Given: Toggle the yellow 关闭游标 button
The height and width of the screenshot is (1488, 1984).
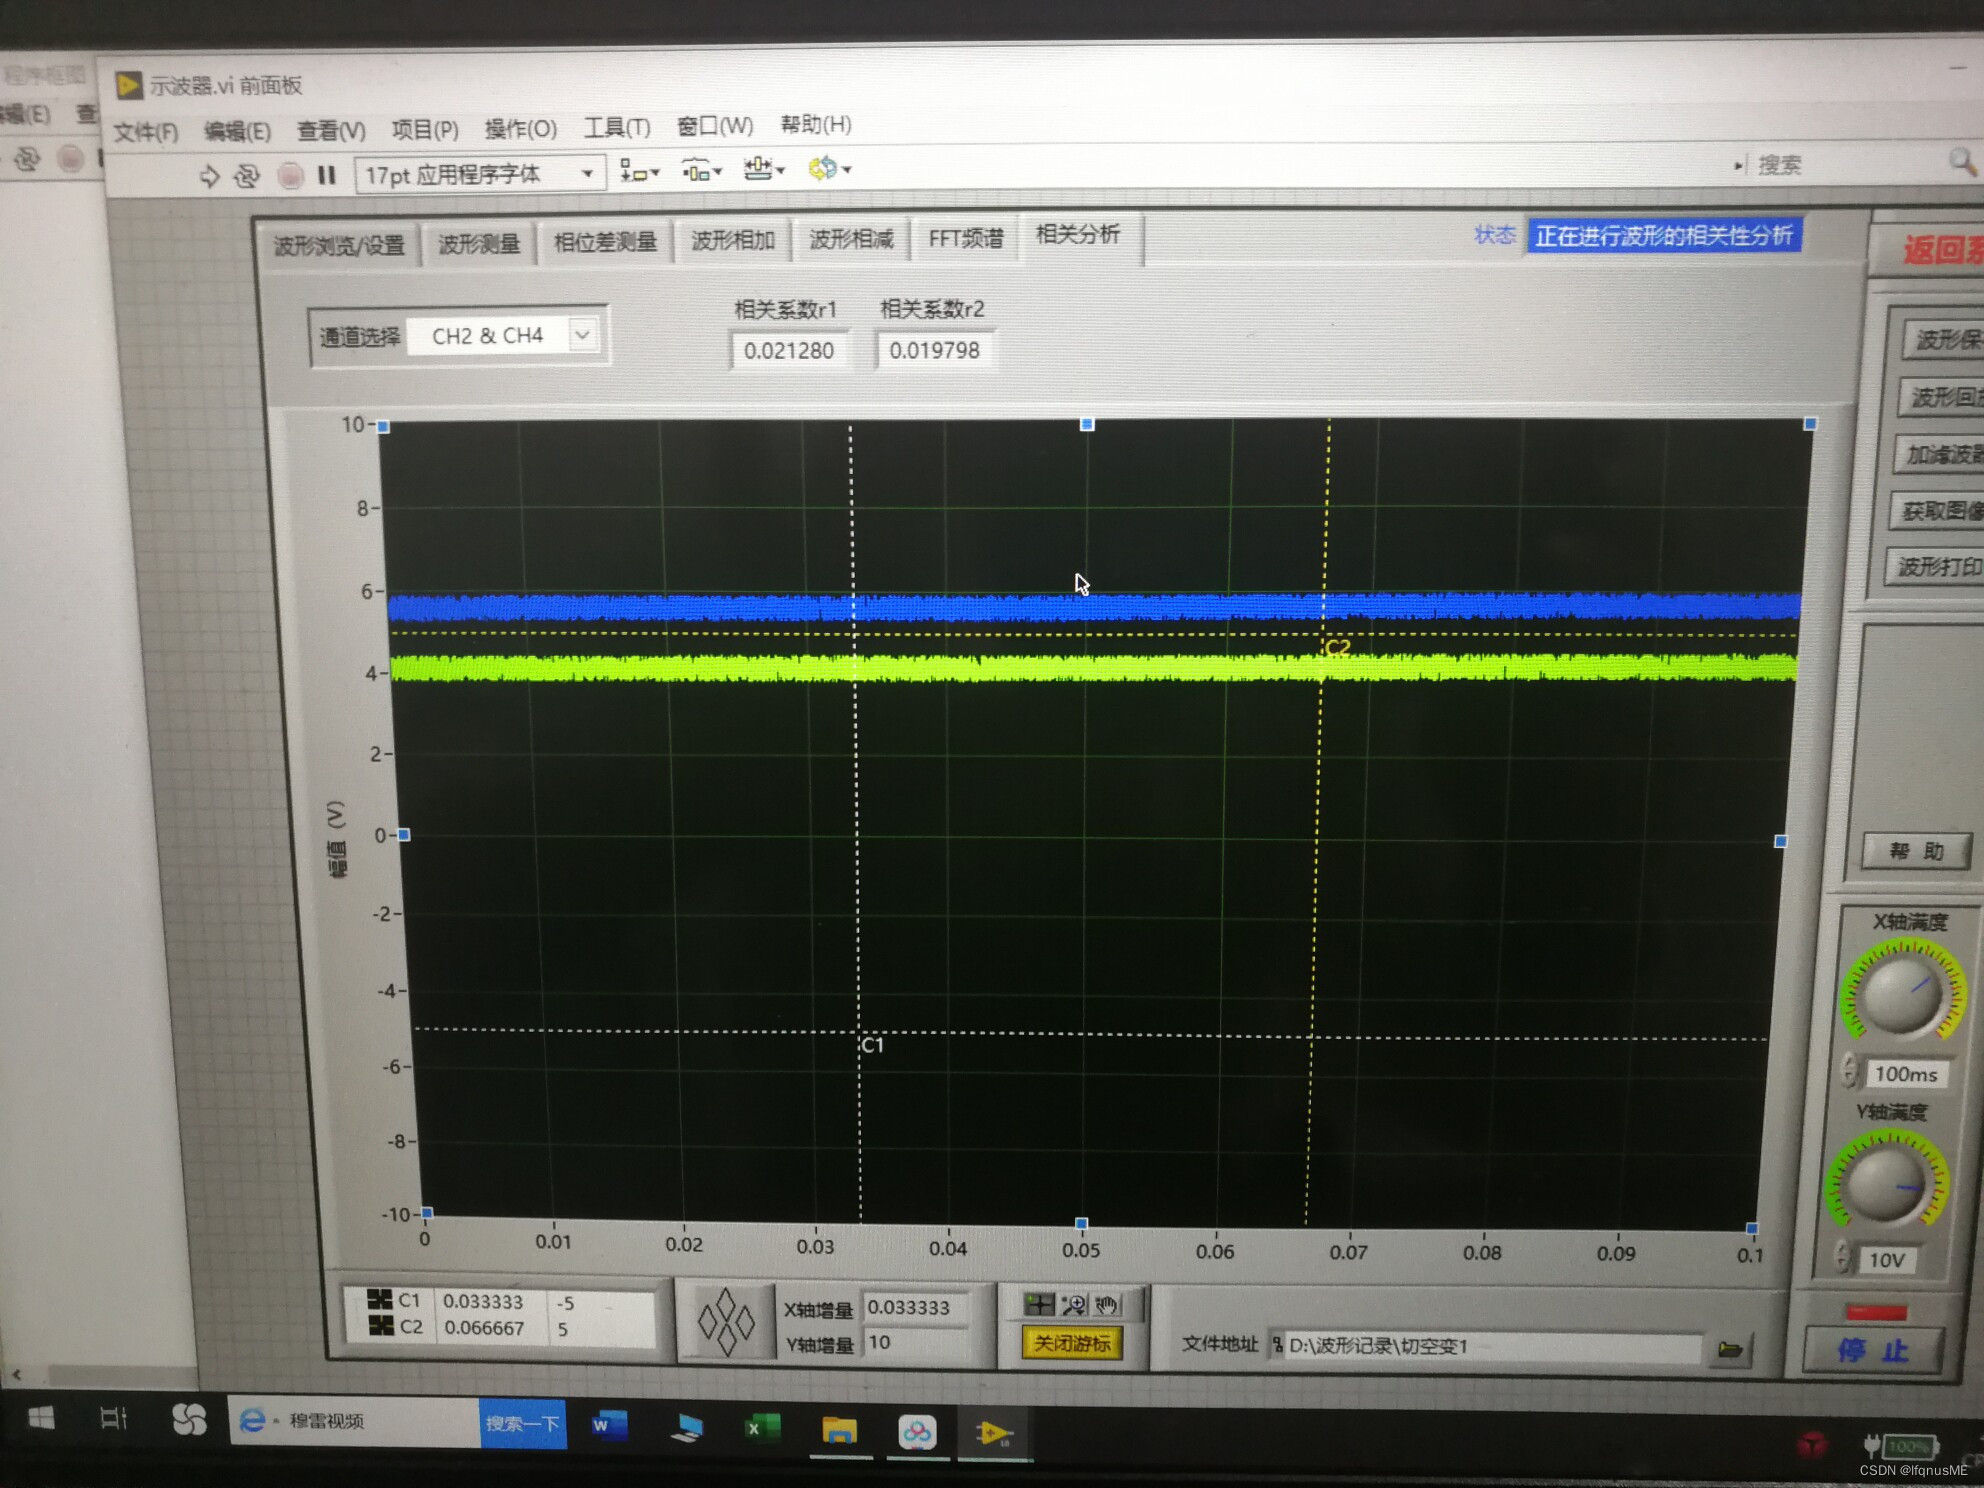Looking at the screenshot, I should pyautogui.click(x=1071, y=1343).
